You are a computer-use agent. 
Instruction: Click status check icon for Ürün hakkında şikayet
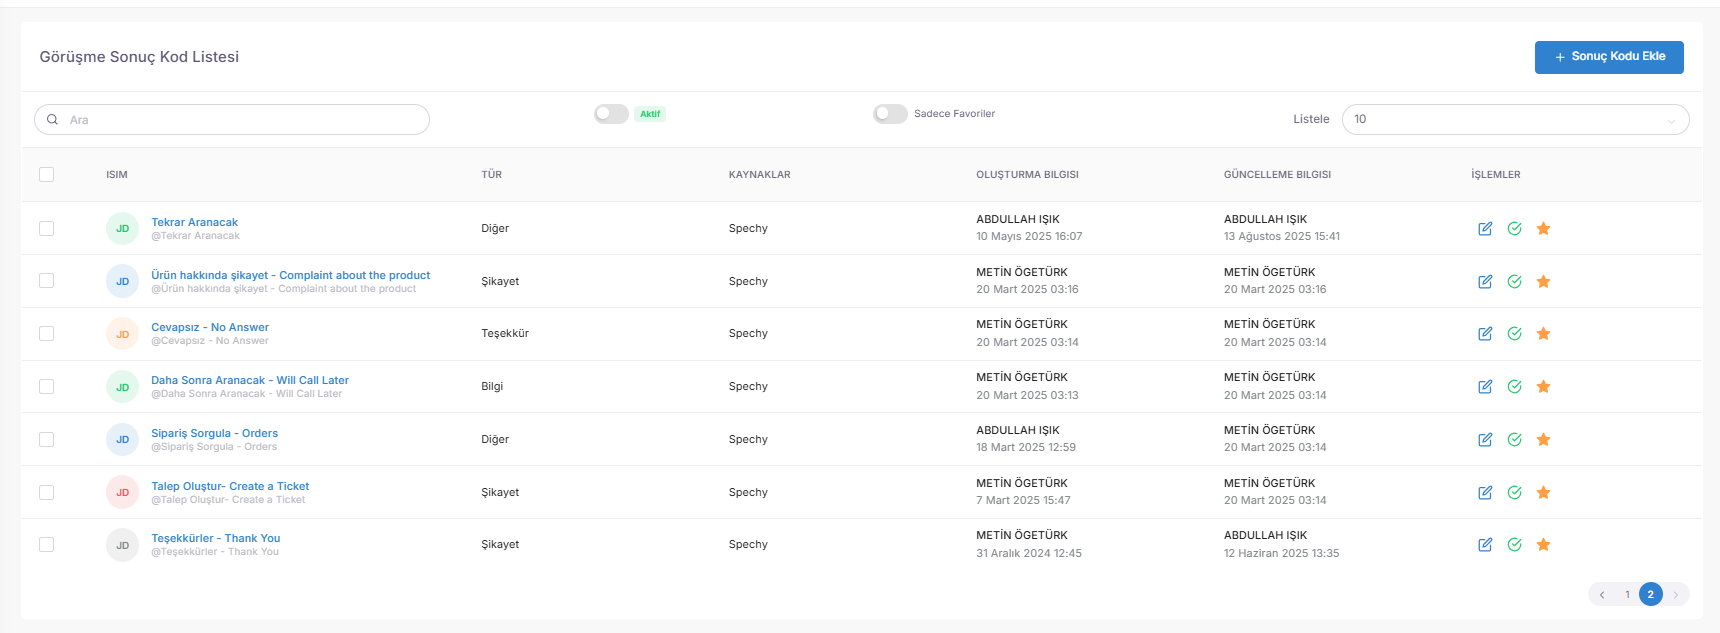tap(1514, 282)
